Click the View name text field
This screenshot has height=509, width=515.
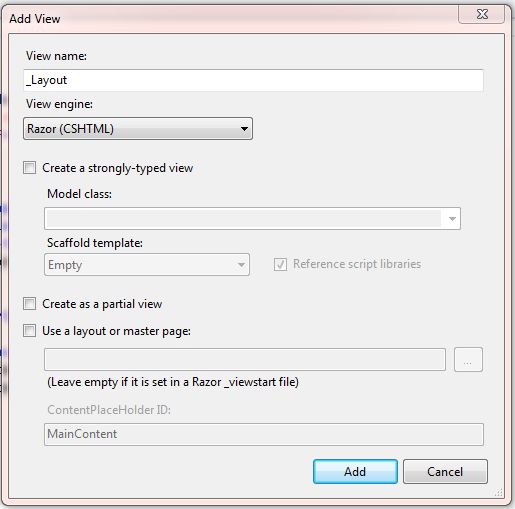pyautogui.click(x=253, y=80)
